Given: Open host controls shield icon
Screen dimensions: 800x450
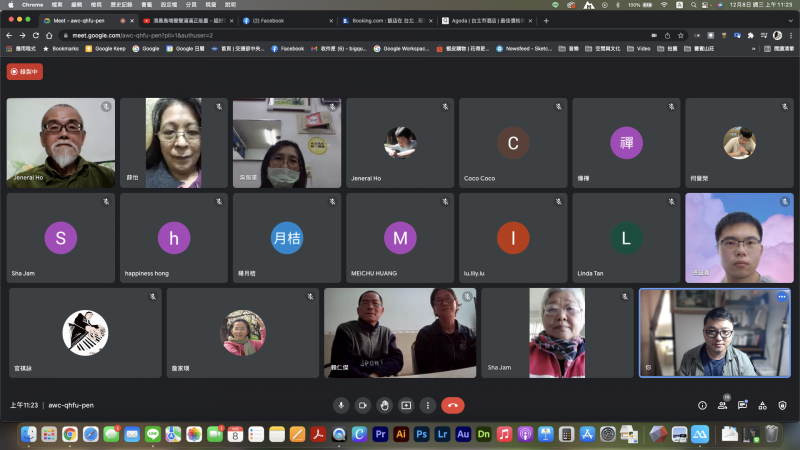Looking at the screenshot, I should point(784,405).
